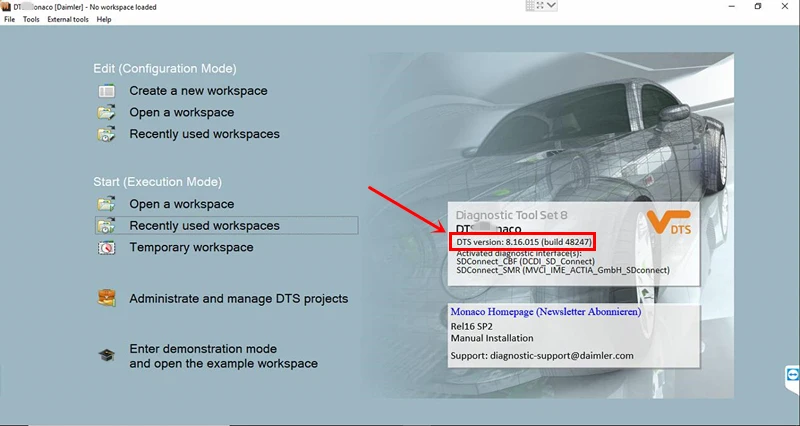Choose Open a workspace in Configuration Mode
This screenshot has width=800, height=426.
(182, 112)
